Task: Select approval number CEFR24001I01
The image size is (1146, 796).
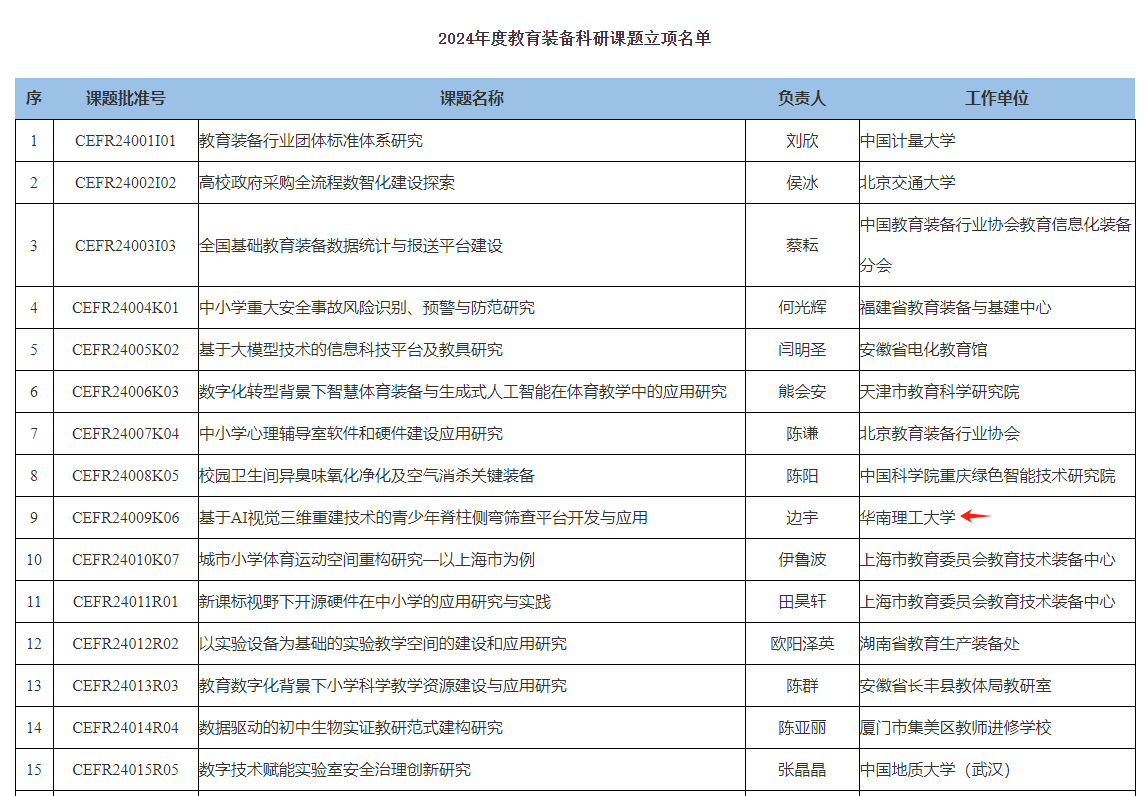Action: 125,141
